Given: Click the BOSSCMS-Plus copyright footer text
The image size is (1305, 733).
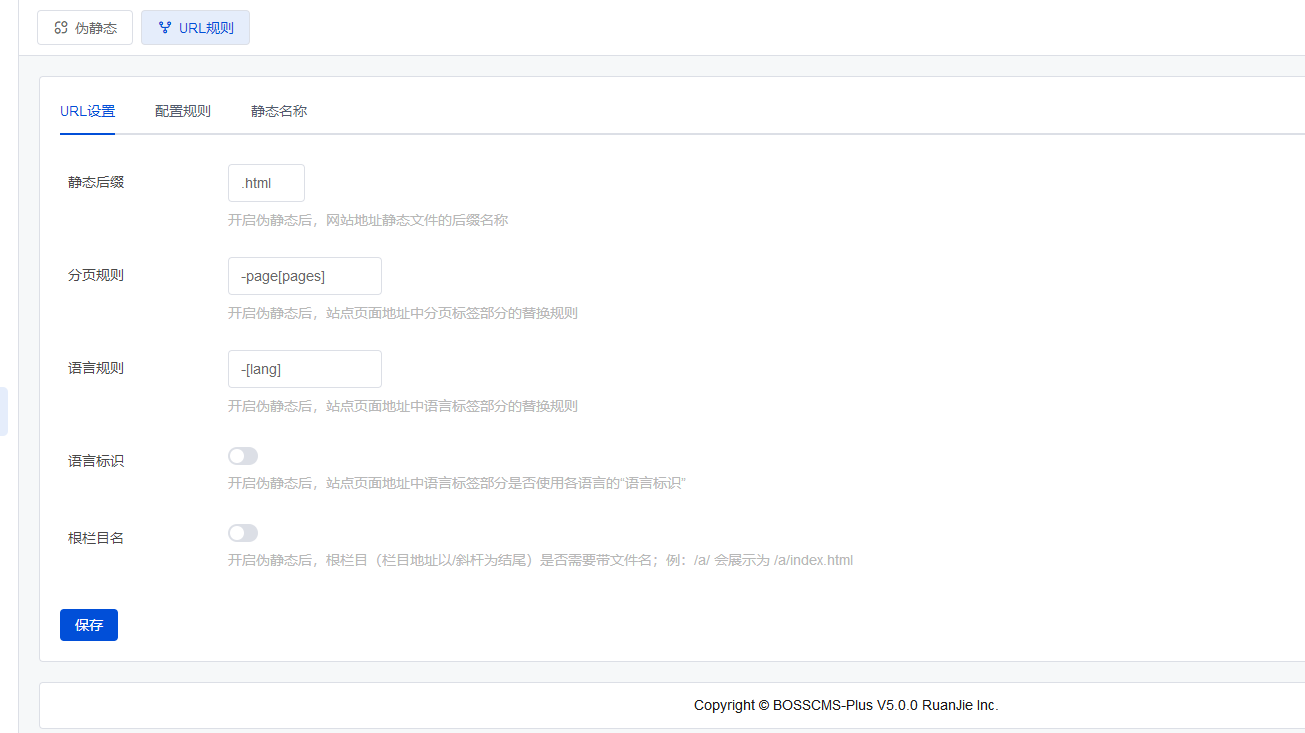Looking at the screenshot, I should (x=845, y=705).
